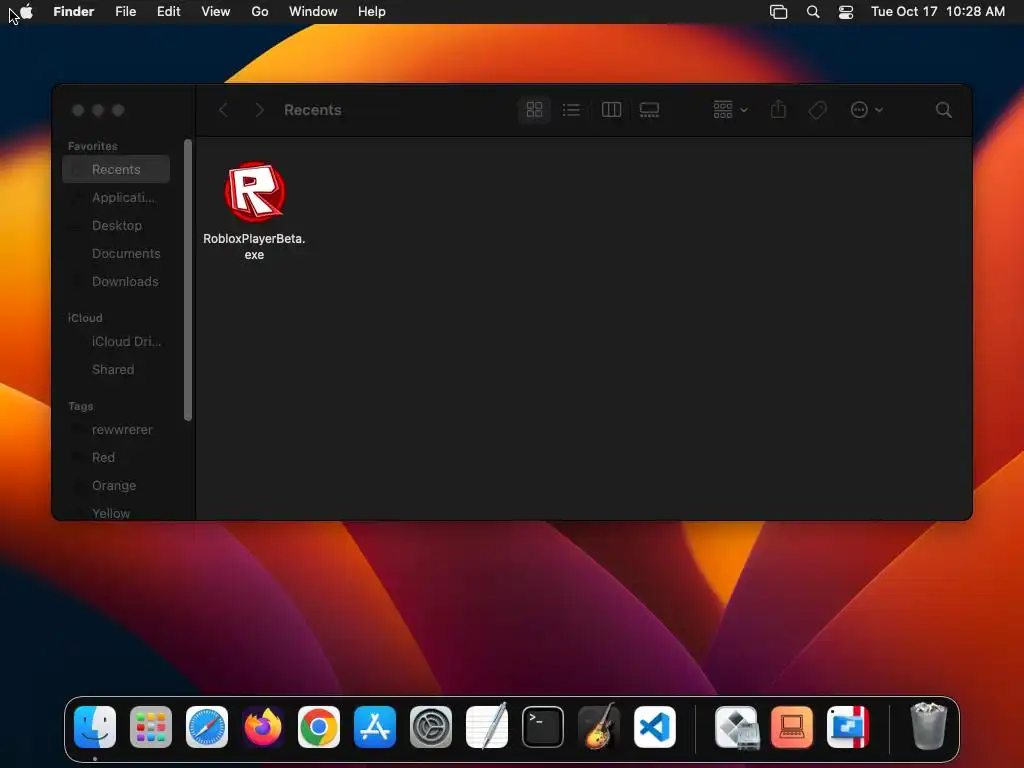This screenshot has height=768, width=1024.
Task: Select the Red tag
Action: (116, 458)
